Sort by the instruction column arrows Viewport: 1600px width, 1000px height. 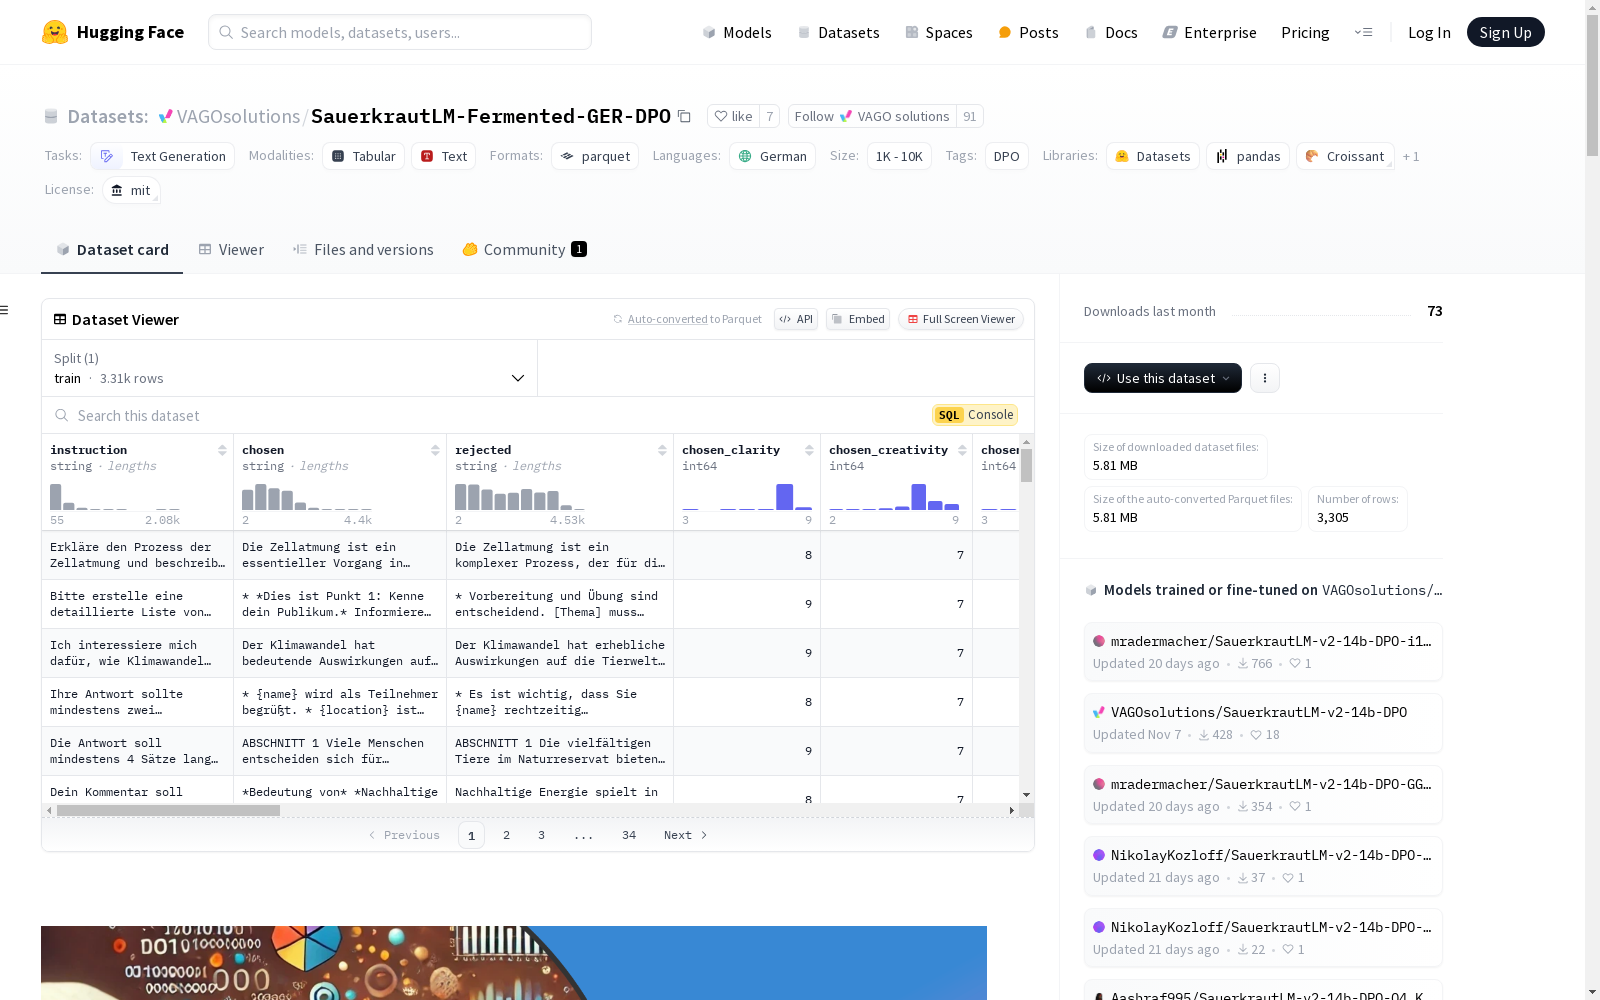click(222, 450)
